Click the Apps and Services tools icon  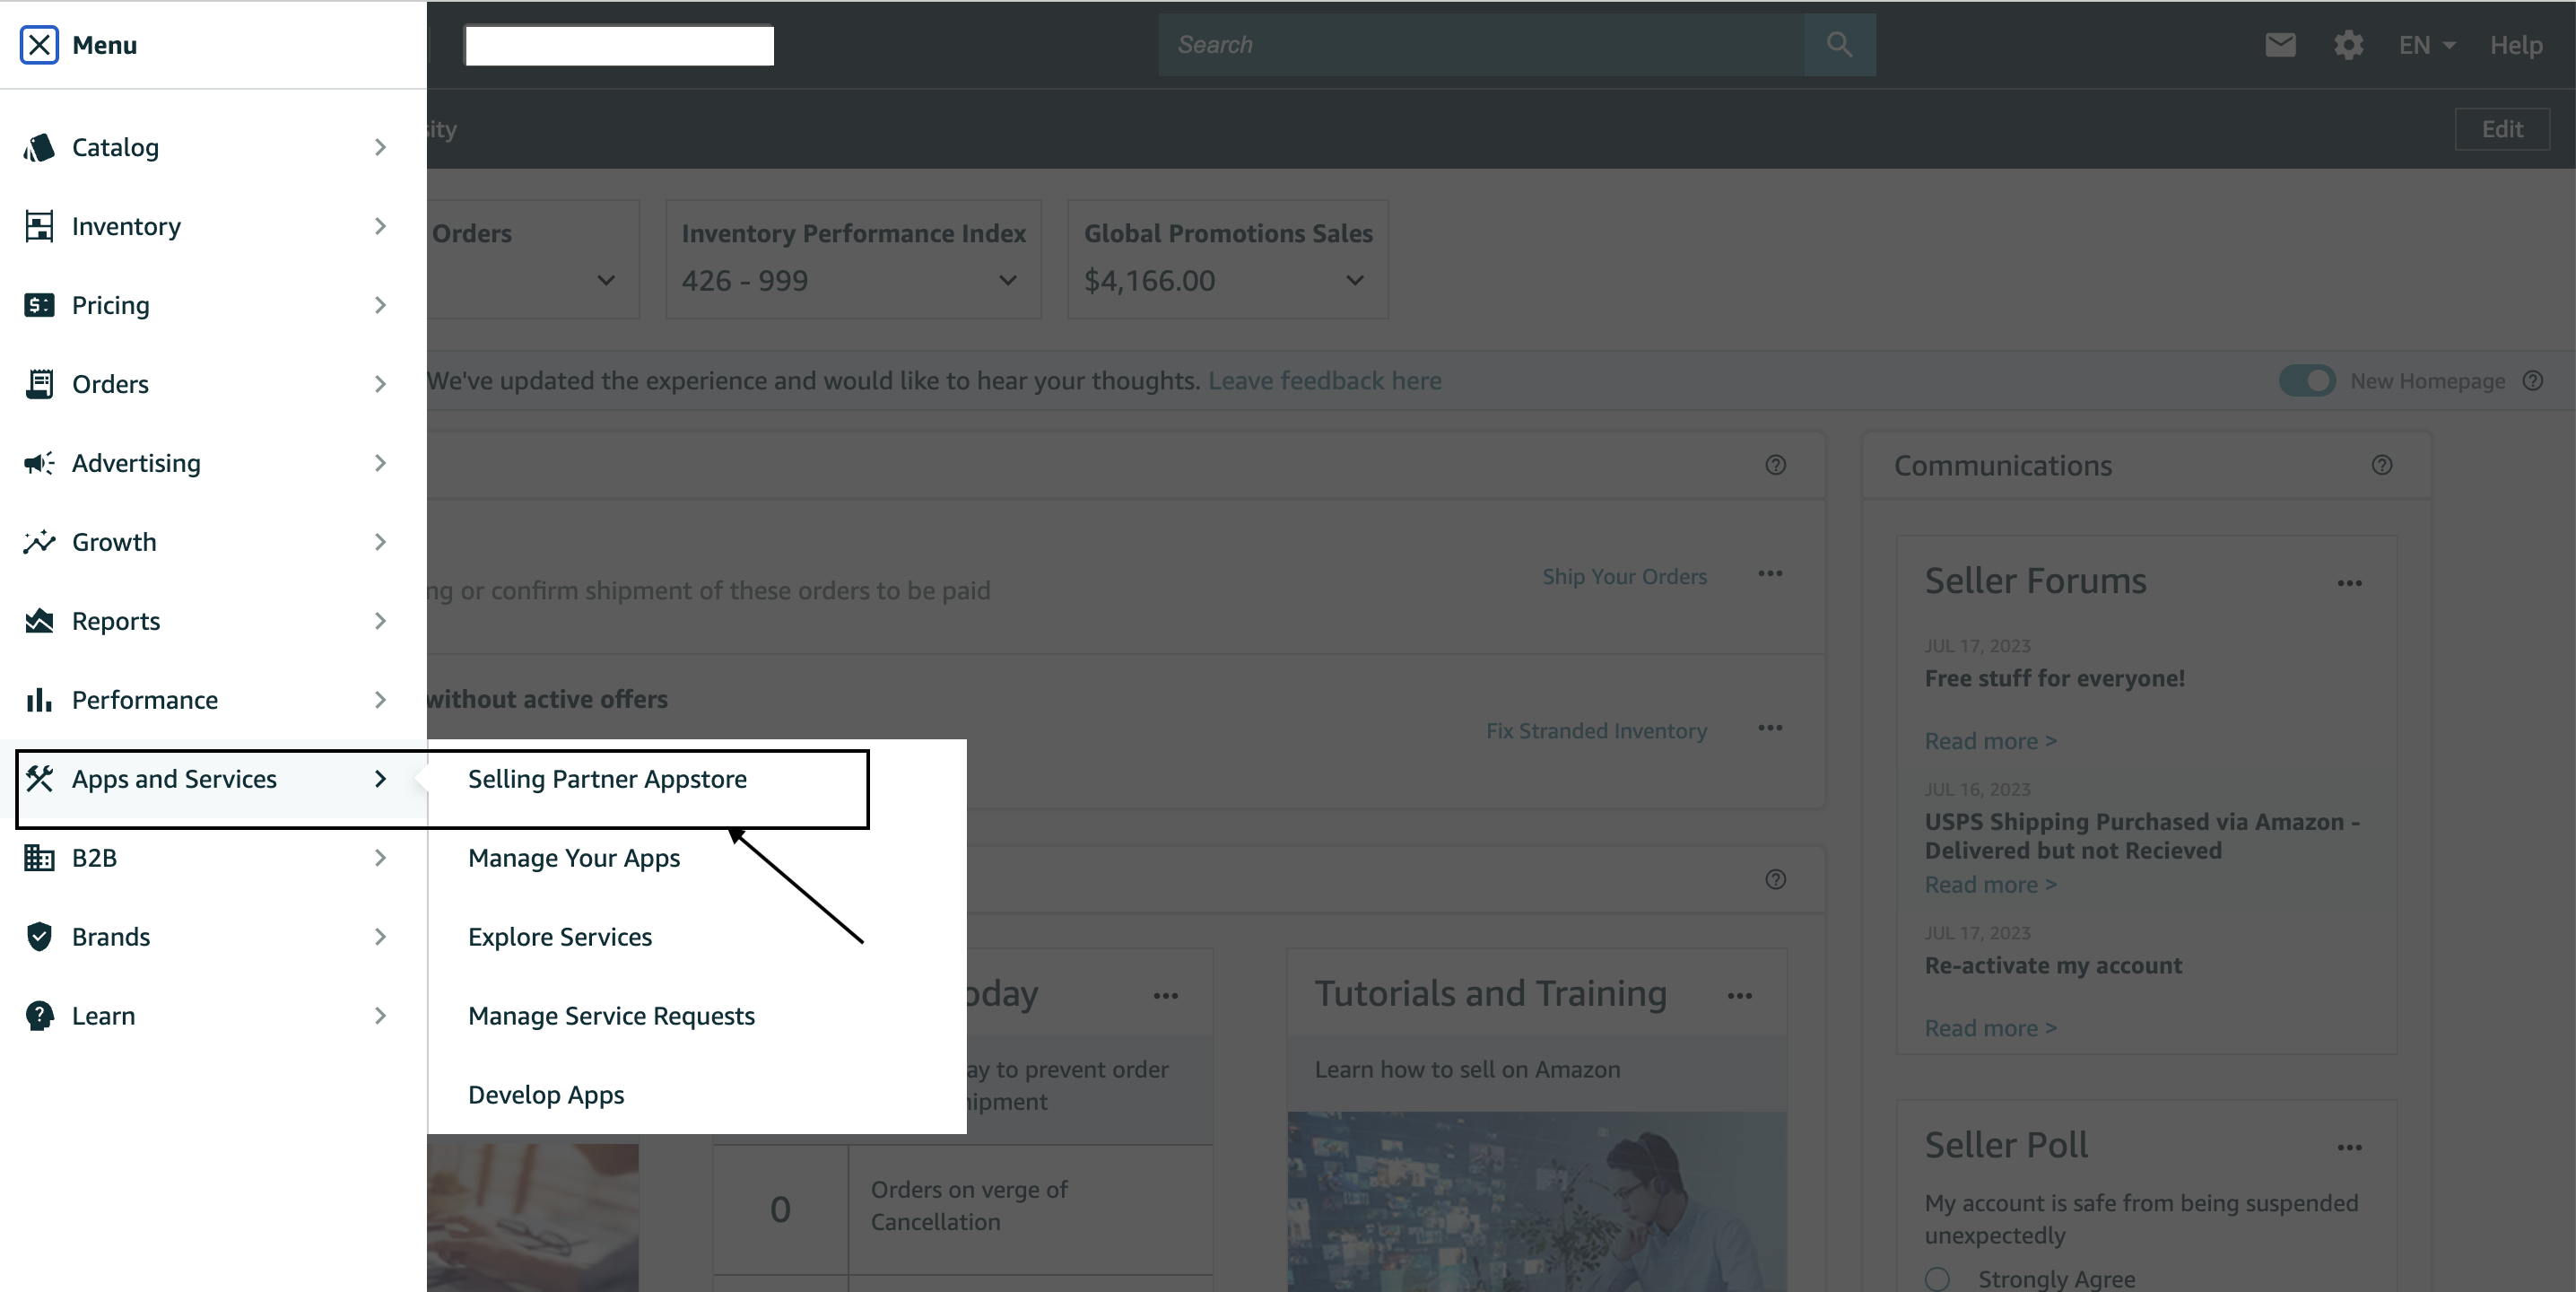[39, 779]
